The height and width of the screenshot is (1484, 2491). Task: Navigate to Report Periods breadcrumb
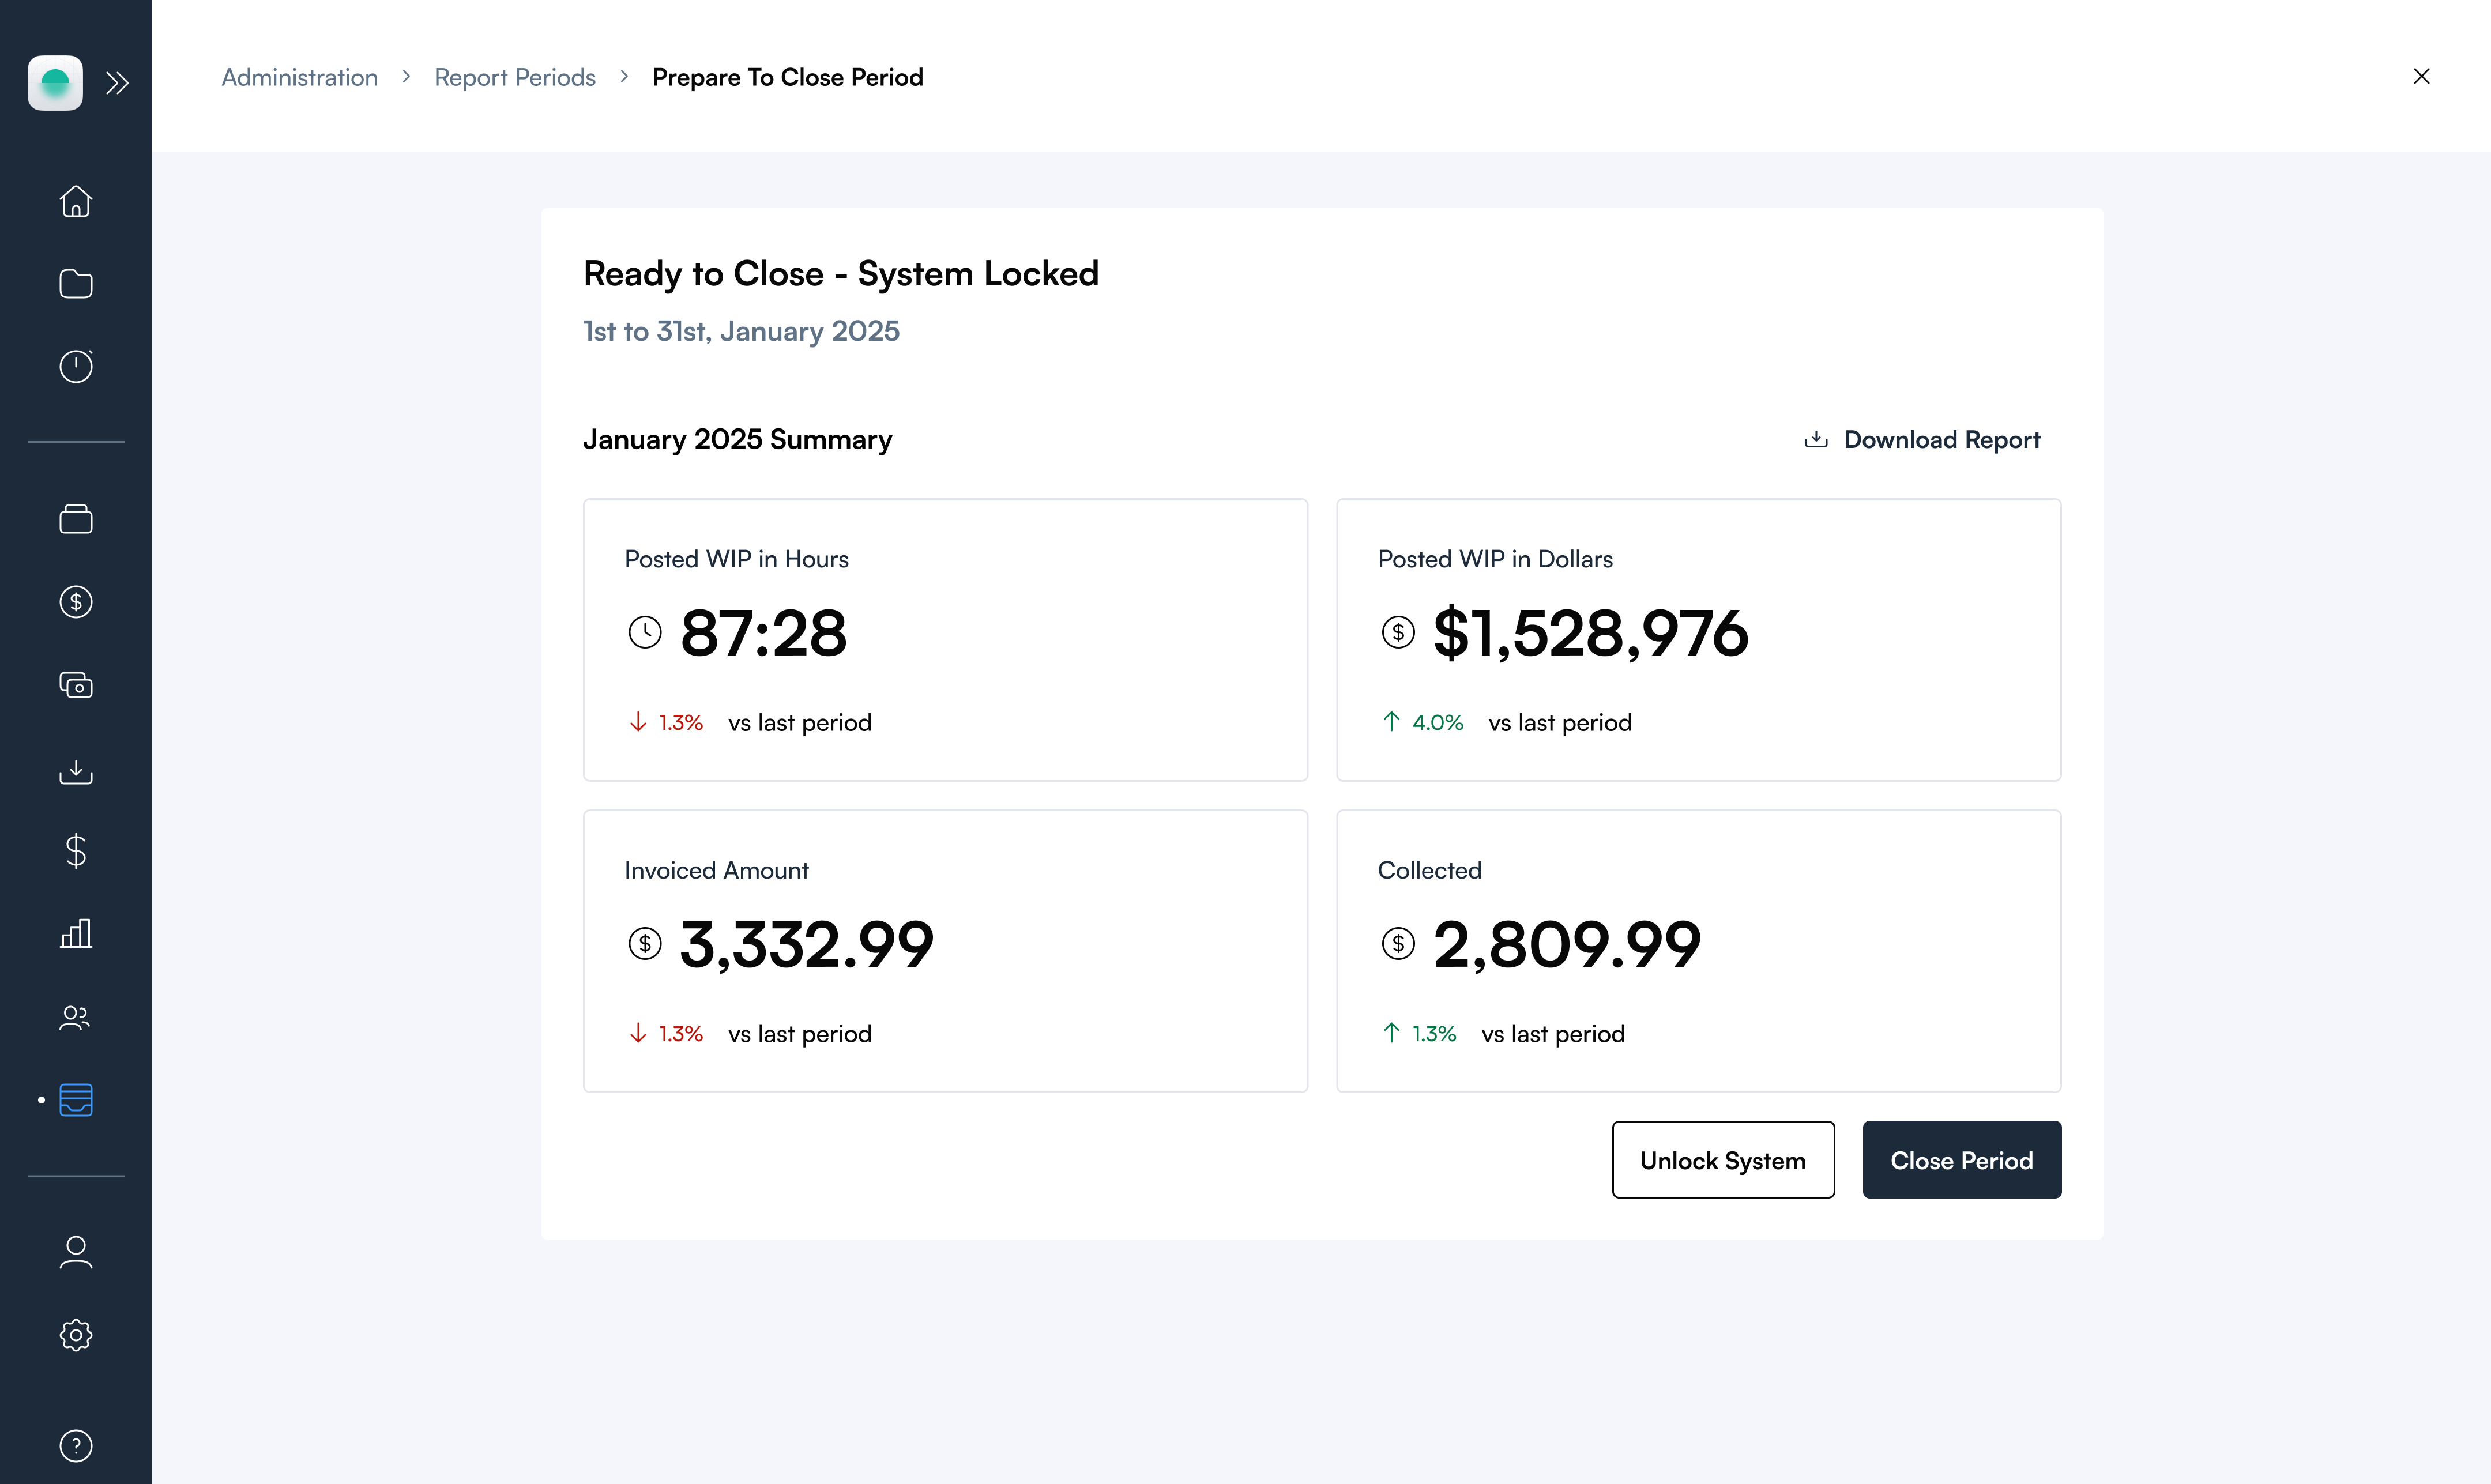coord(514,77)
